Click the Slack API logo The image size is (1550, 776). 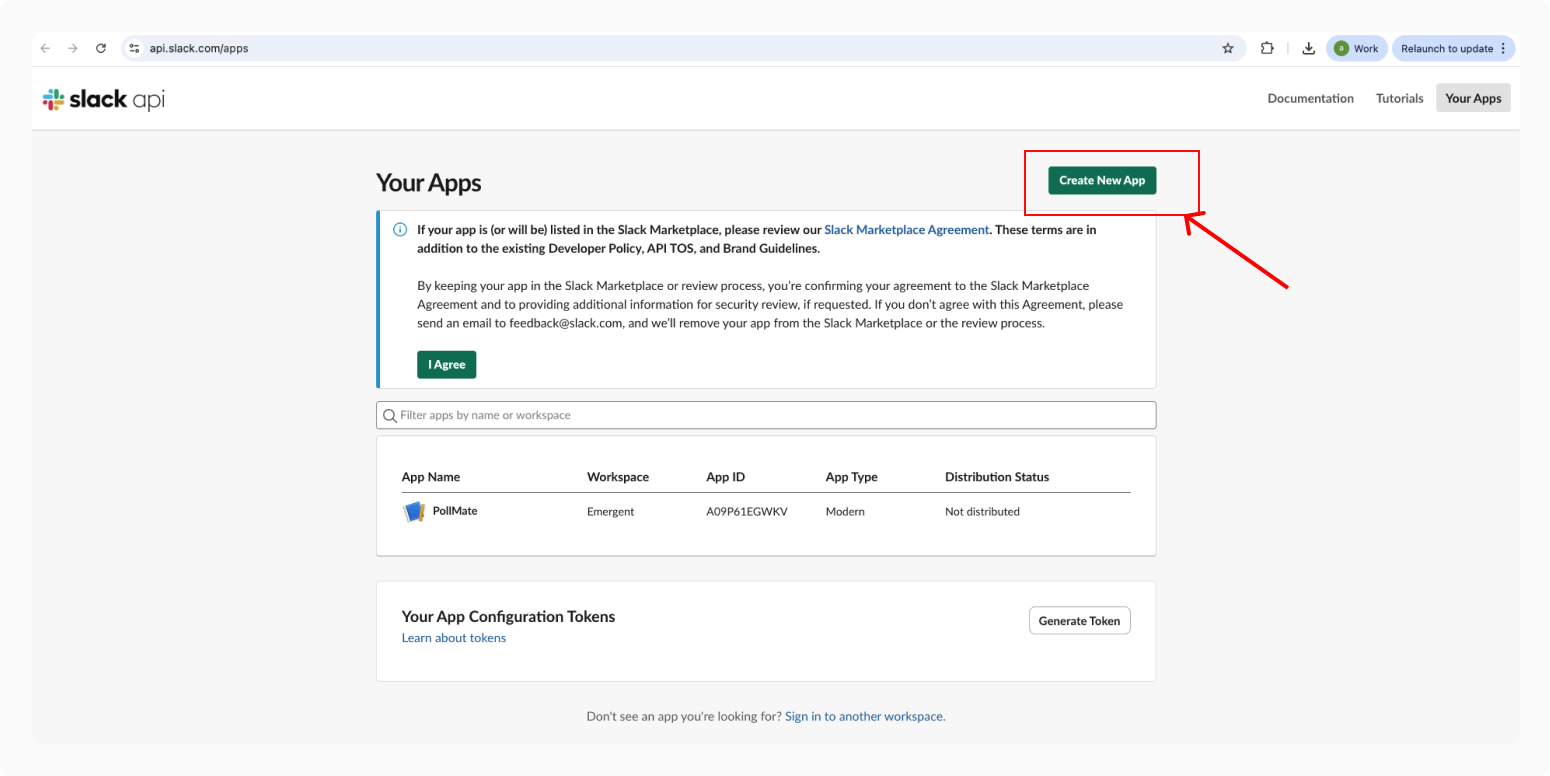click(103, 99)
